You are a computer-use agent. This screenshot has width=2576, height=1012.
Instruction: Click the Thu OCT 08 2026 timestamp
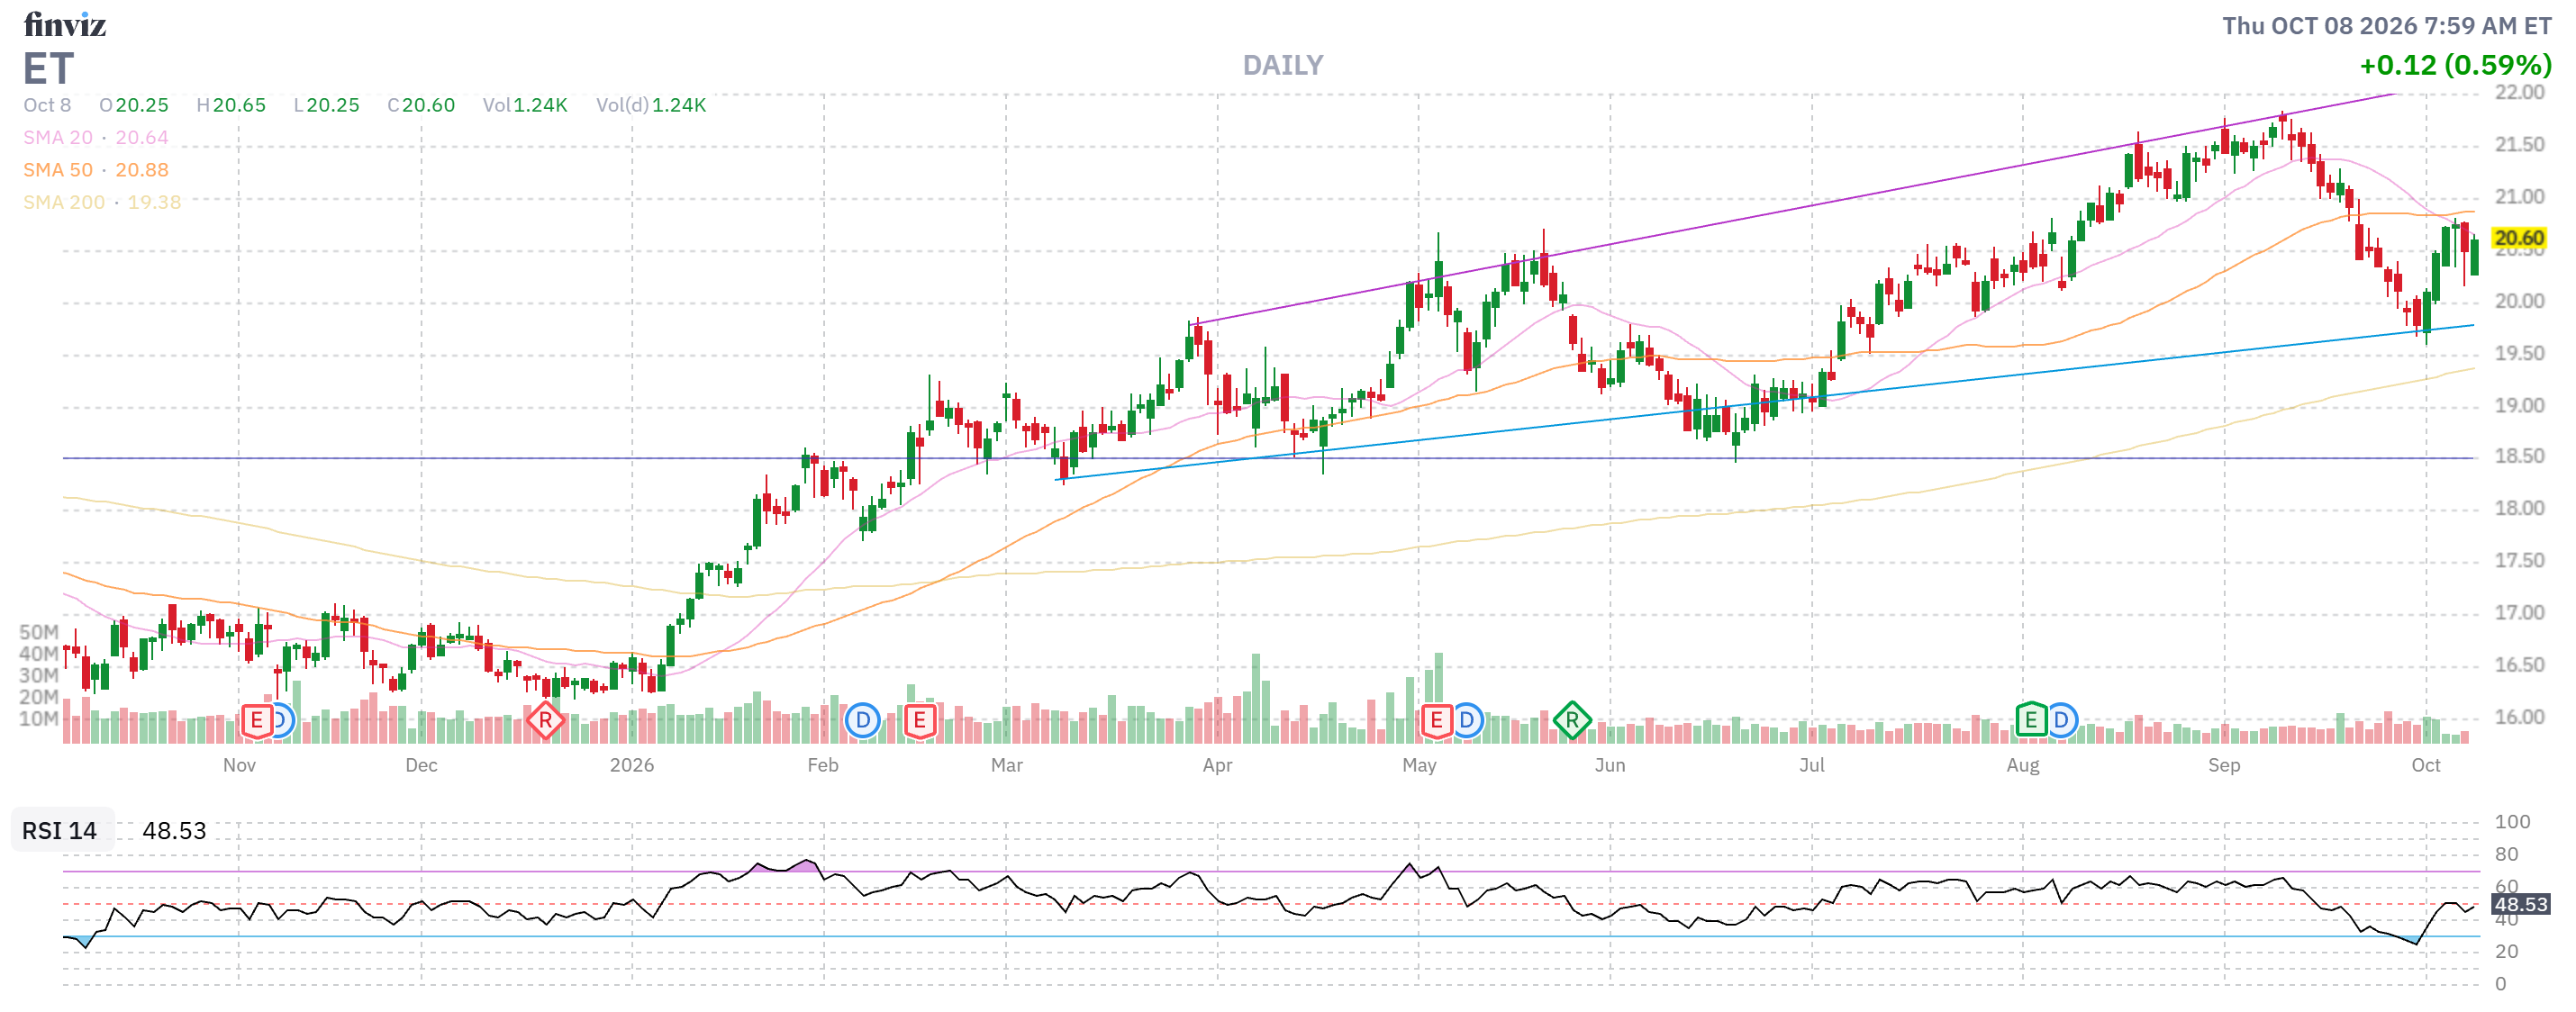[x=2387, y=26]
